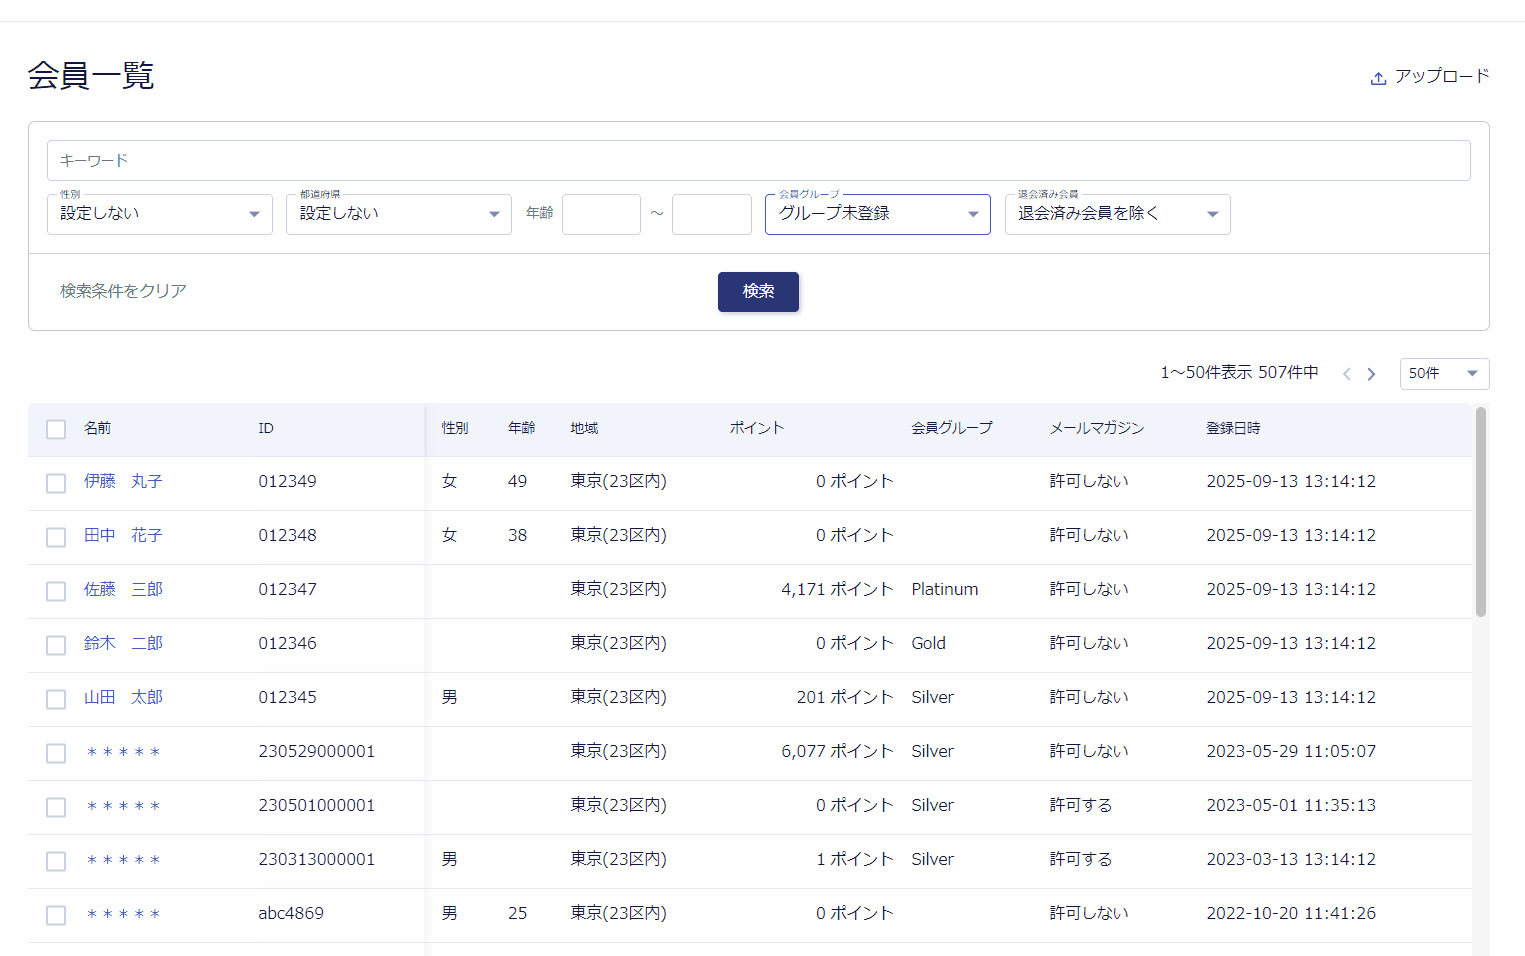This screenshot has width=1525, height=956.
Task: Click the 1～50件表示 507件中 count text
Action: [1239, 373]
